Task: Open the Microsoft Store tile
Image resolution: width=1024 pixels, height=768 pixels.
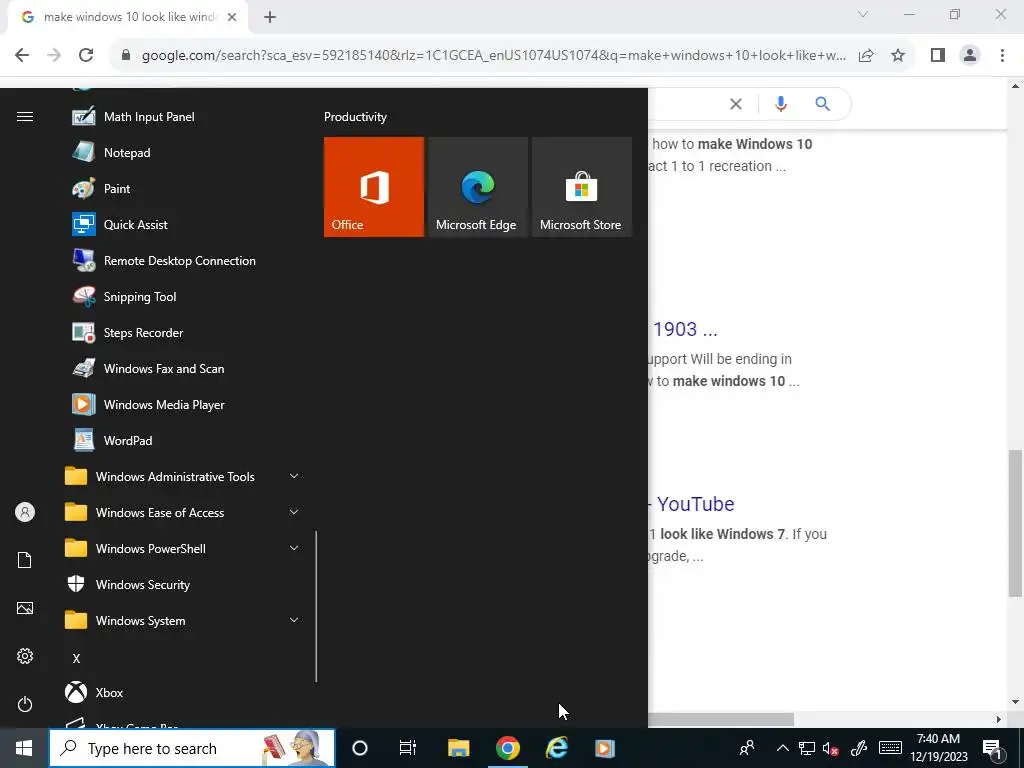Action: coord(582,187)
